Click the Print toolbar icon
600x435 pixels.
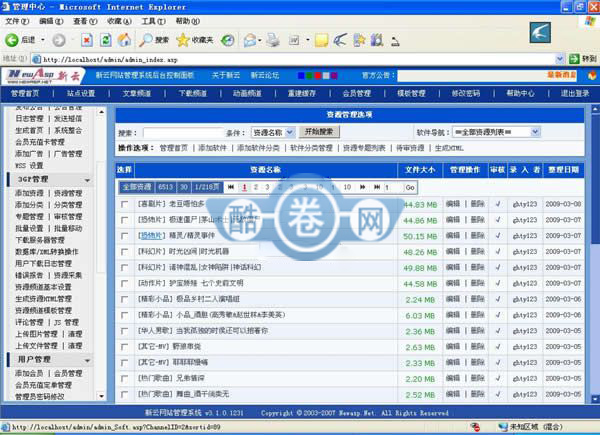coord(273,40)
